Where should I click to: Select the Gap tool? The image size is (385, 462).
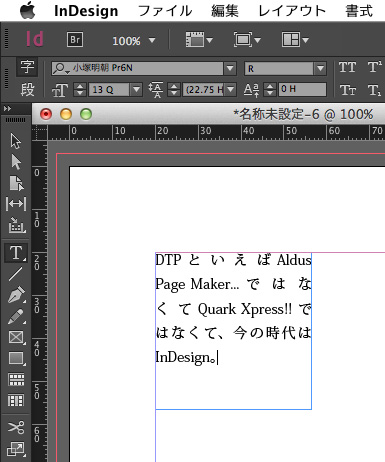(x=16, y=204)
